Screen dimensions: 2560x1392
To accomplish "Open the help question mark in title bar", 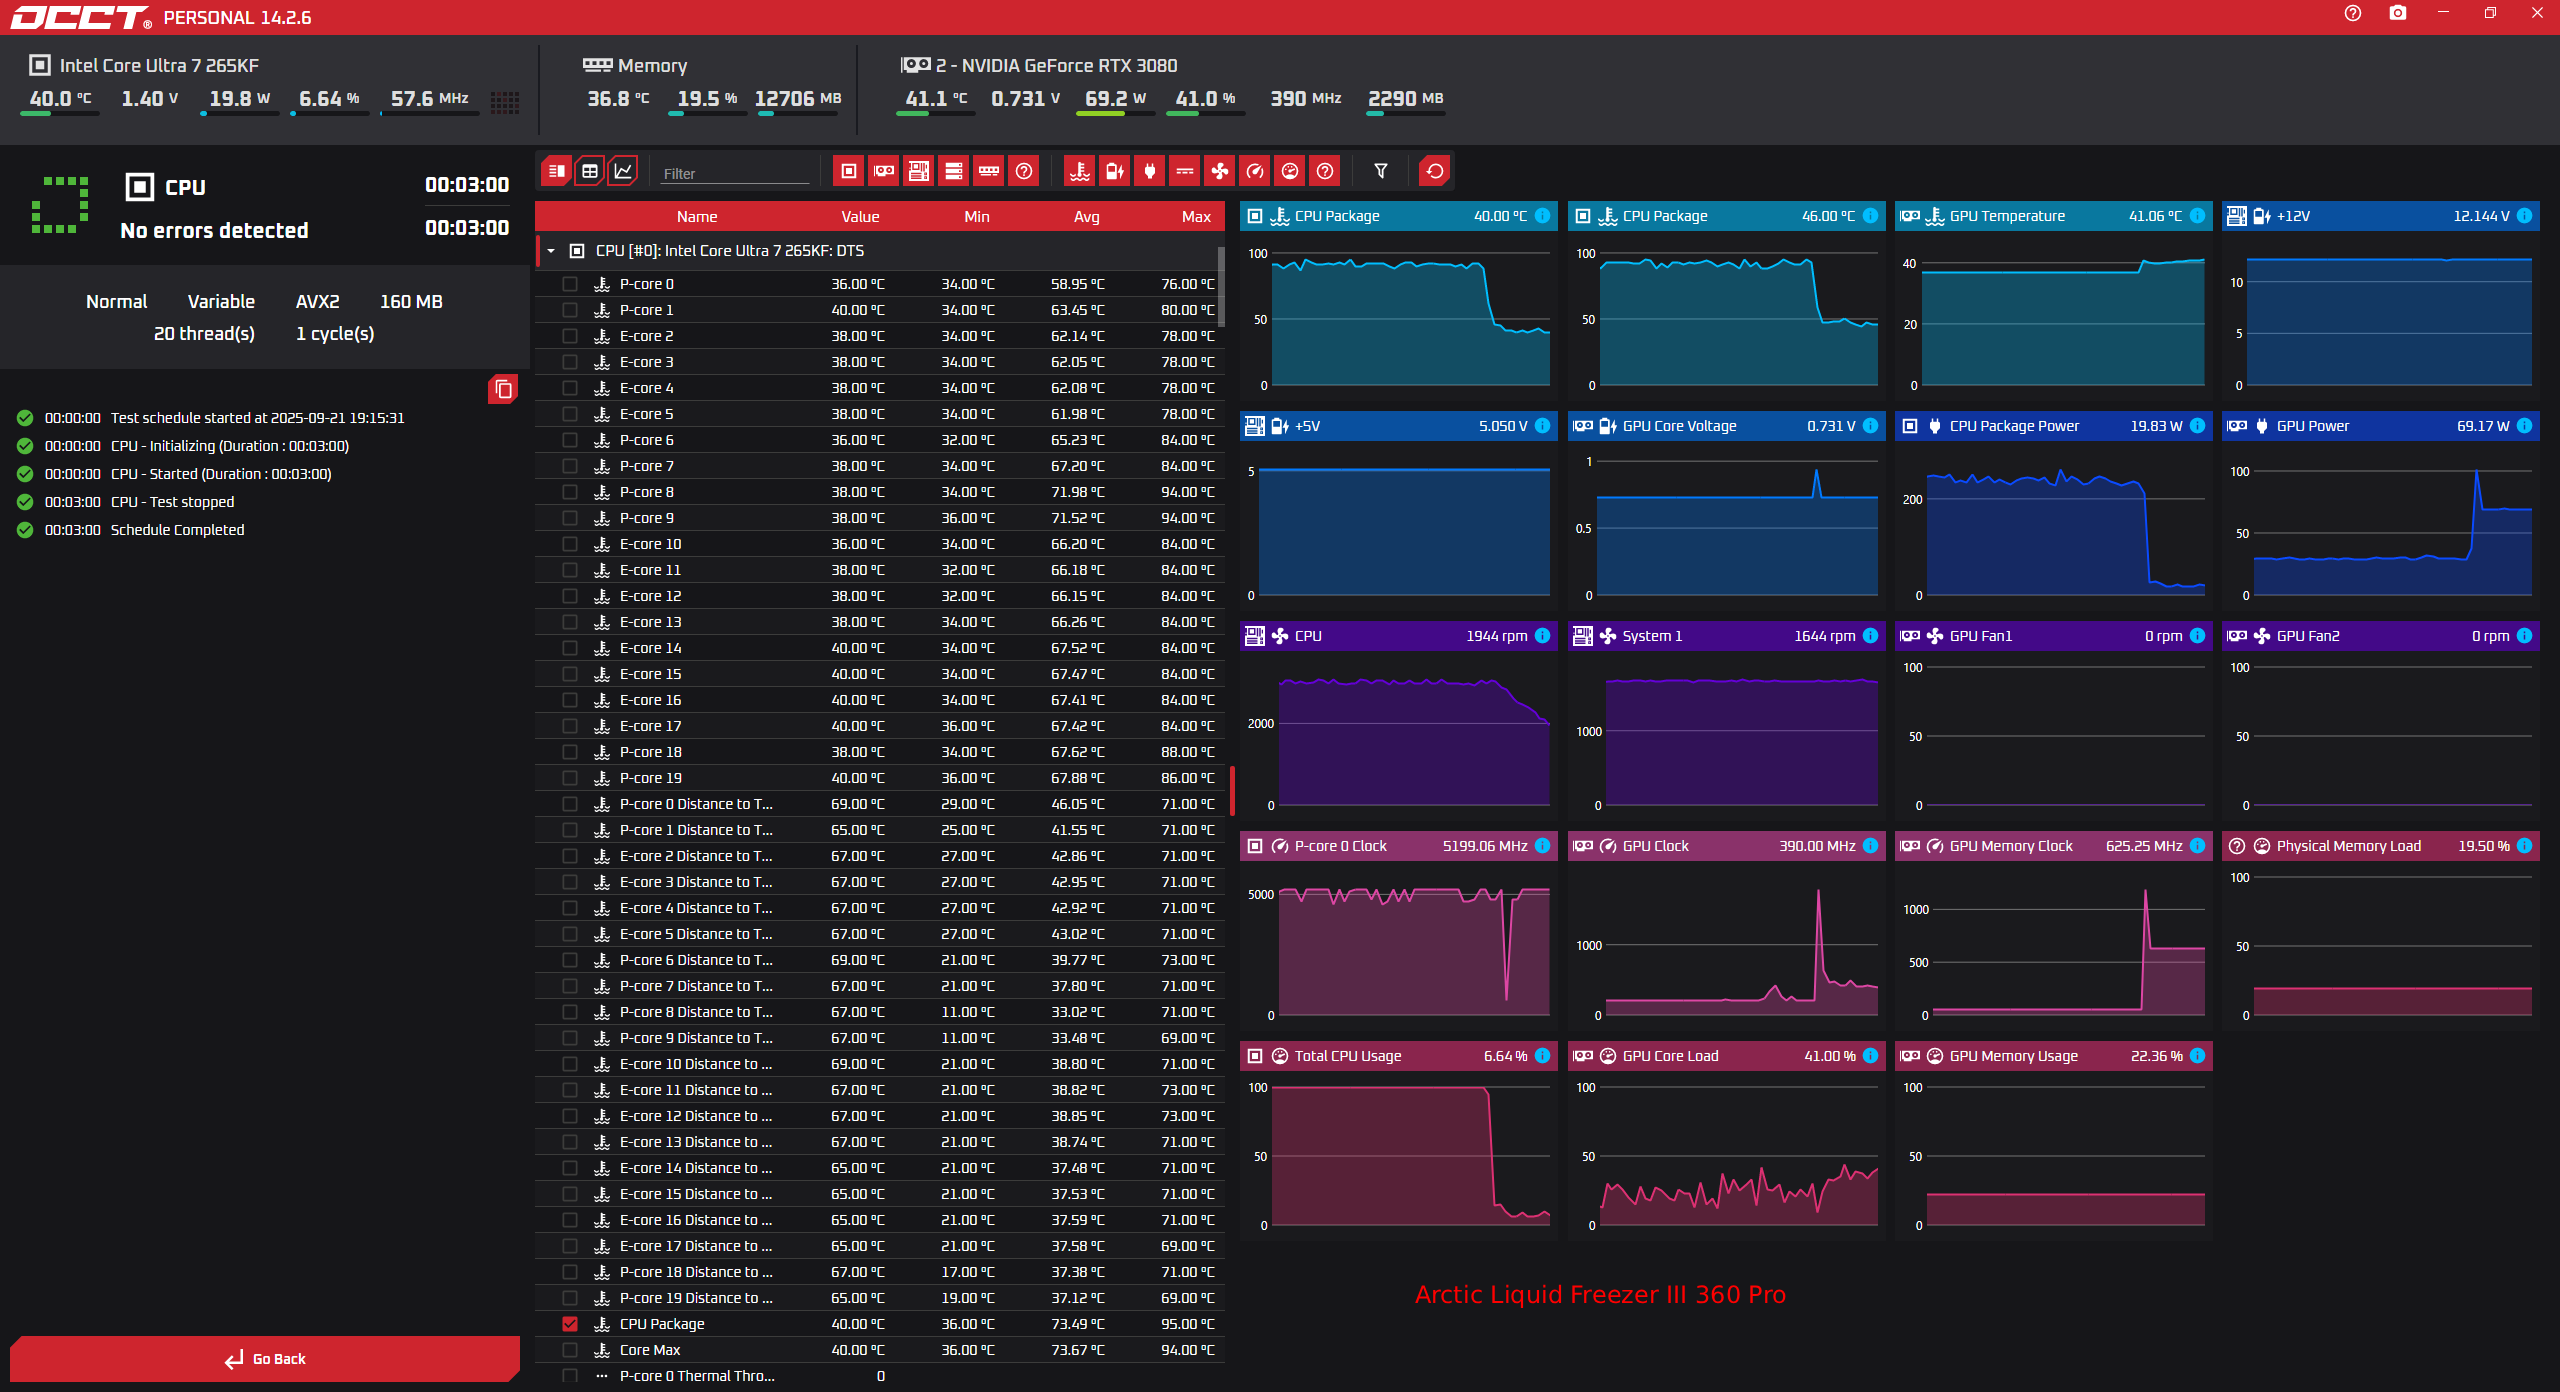I will pyautogui.click(x=2353, y=13).
